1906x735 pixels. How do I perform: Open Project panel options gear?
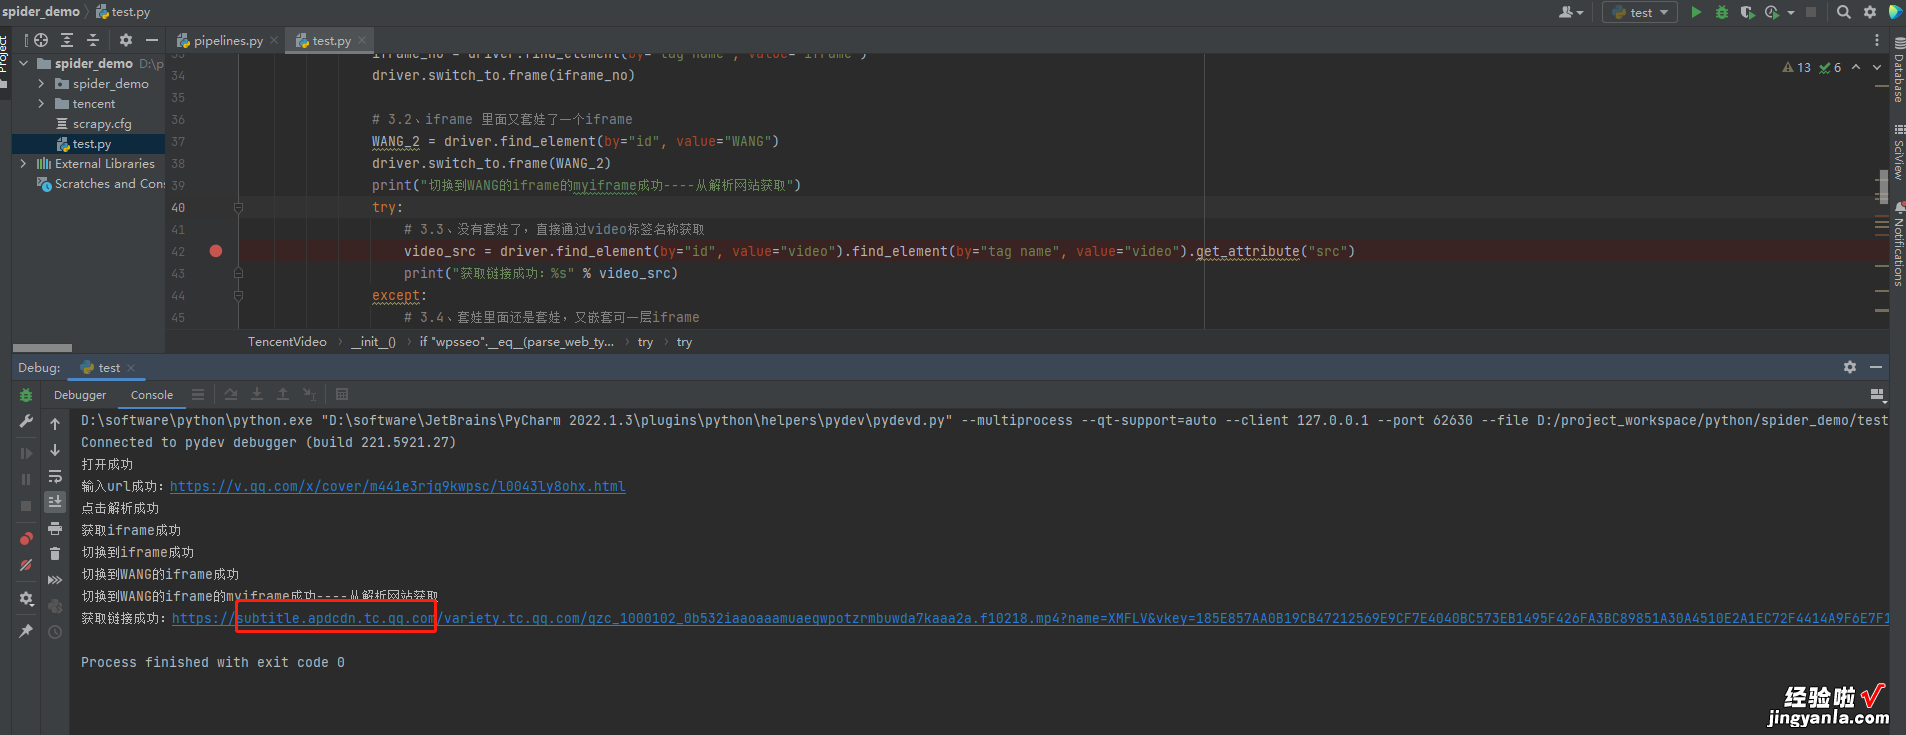click(x=126, y=40)
